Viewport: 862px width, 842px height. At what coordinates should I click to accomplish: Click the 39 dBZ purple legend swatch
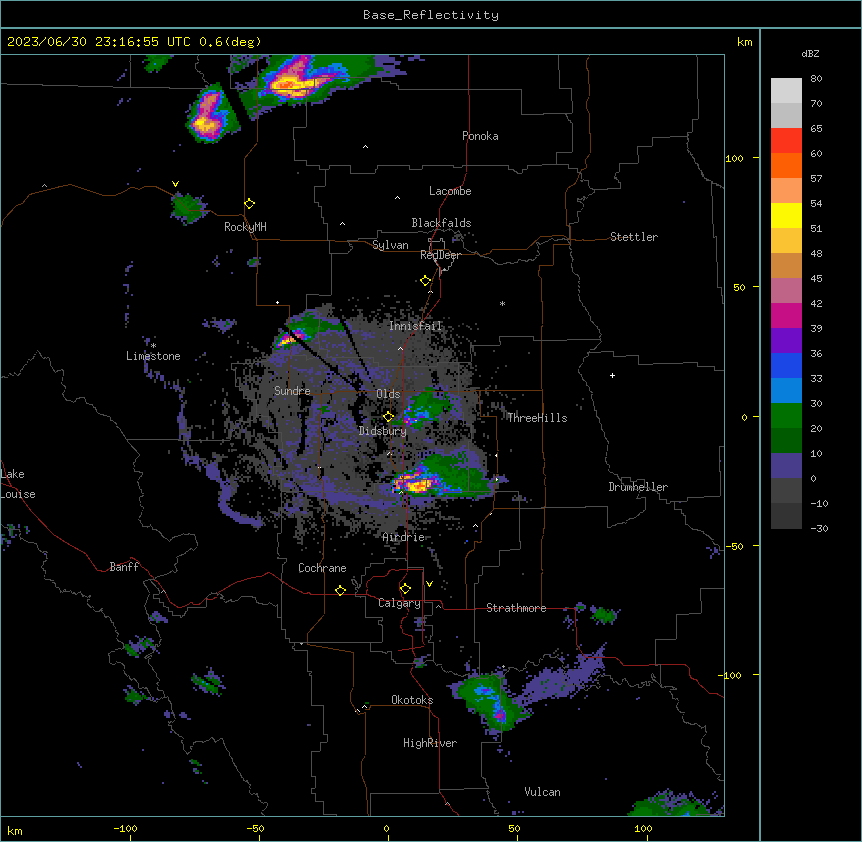point(786,340)
